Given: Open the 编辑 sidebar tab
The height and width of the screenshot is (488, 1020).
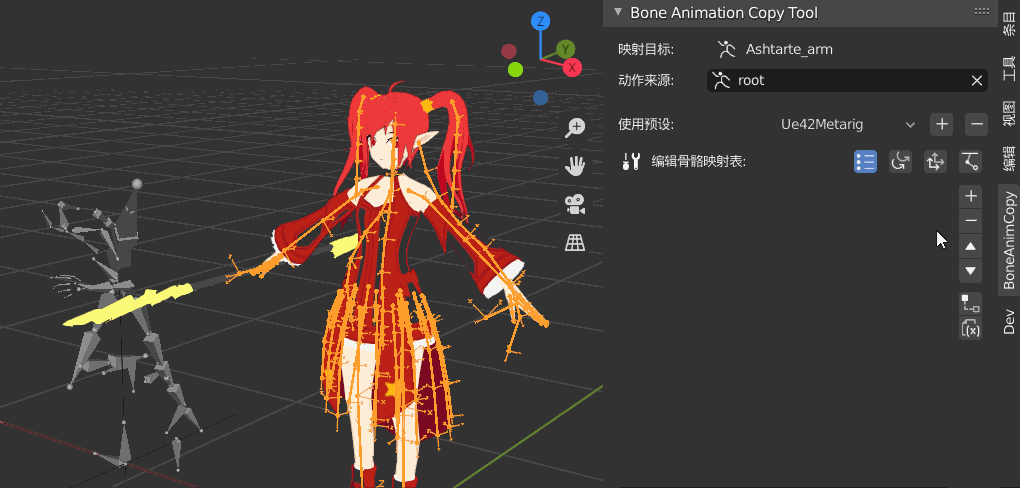Looking at the screenshot, I should [1009, 160].
